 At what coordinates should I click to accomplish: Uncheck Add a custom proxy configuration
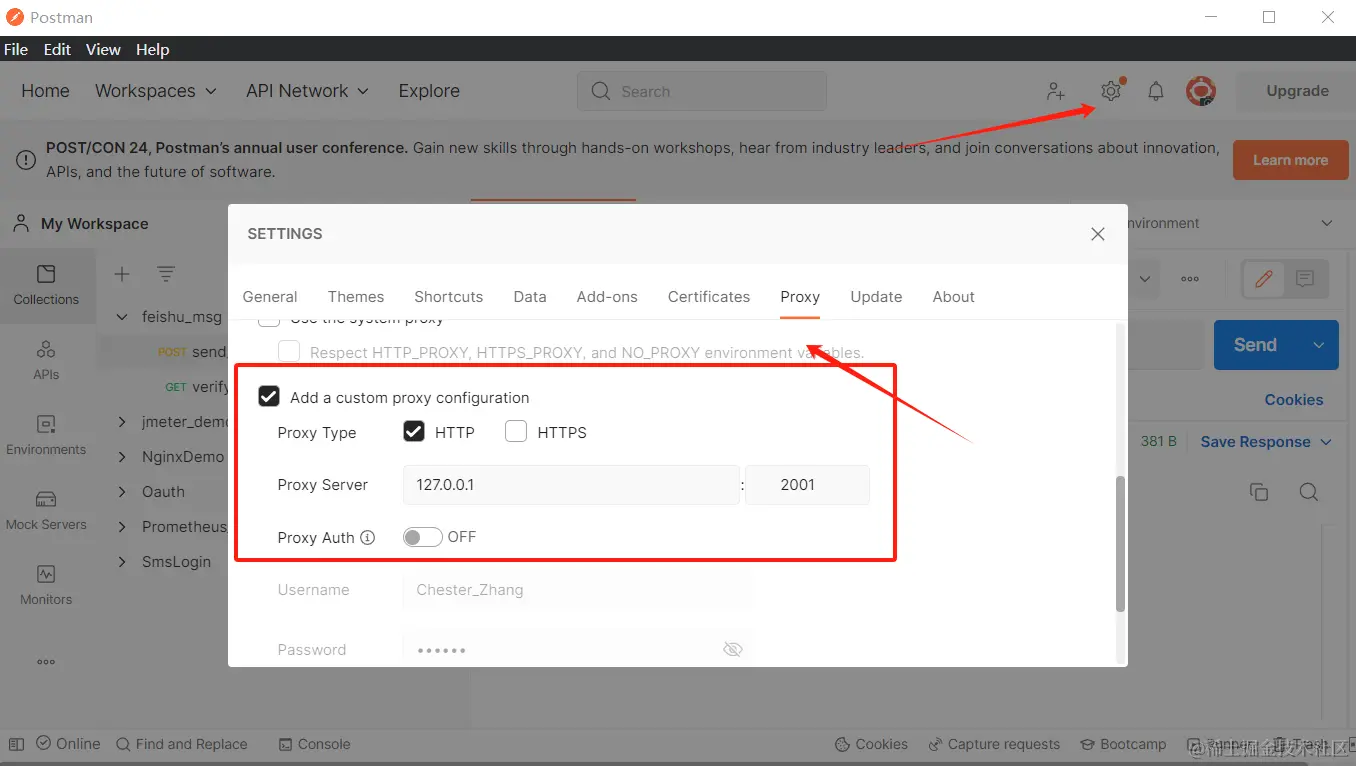click(269, 397)
